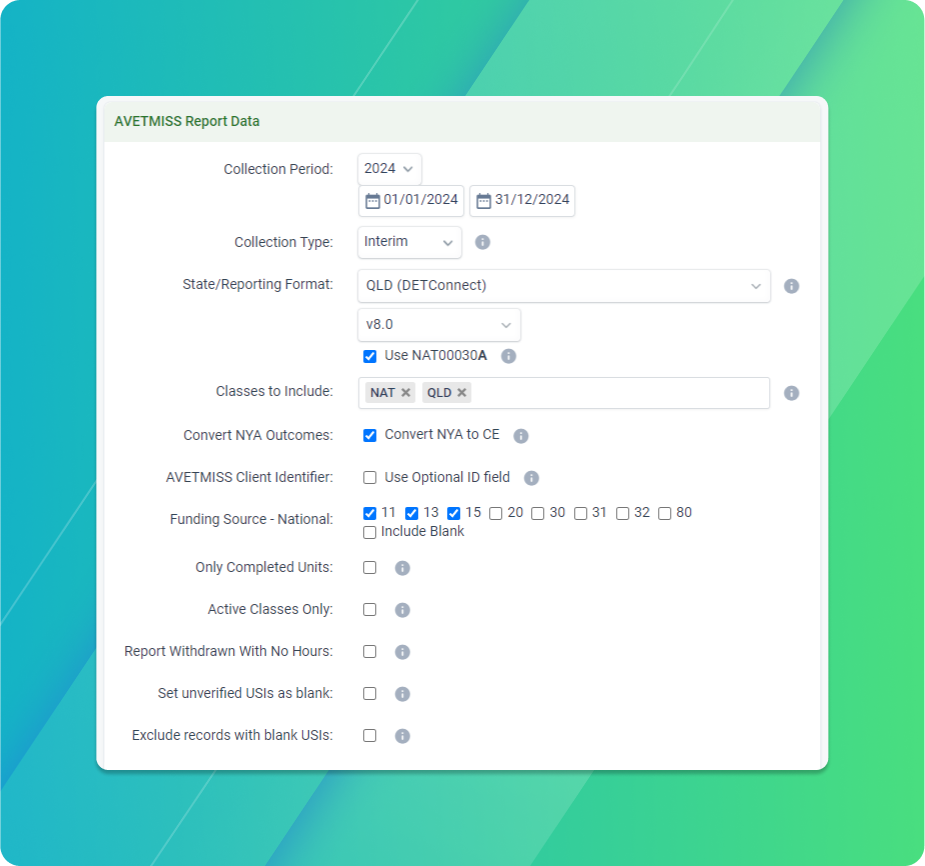View info about Classes to Include
Image resolution: width=925 pixels, height=866 pixels.
point(791,392)
